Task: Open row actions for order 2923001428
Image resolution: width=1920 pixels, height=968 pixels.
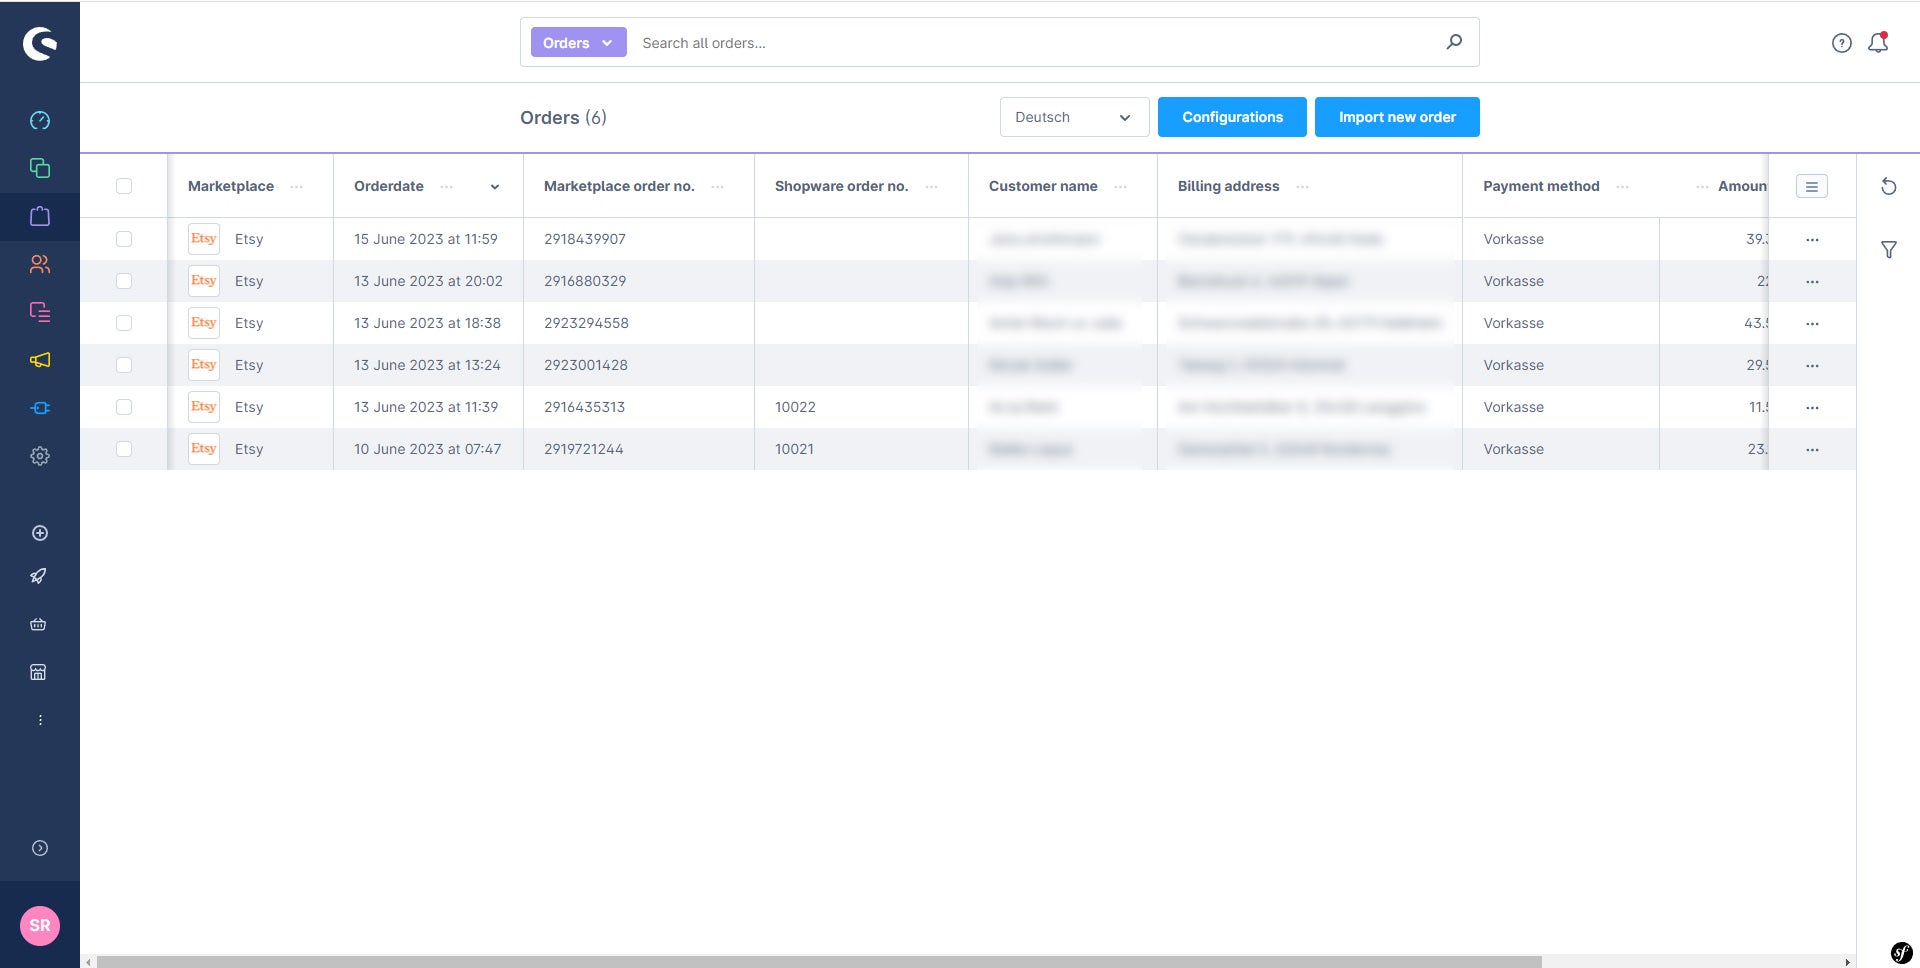Action: click(1812, 366)
